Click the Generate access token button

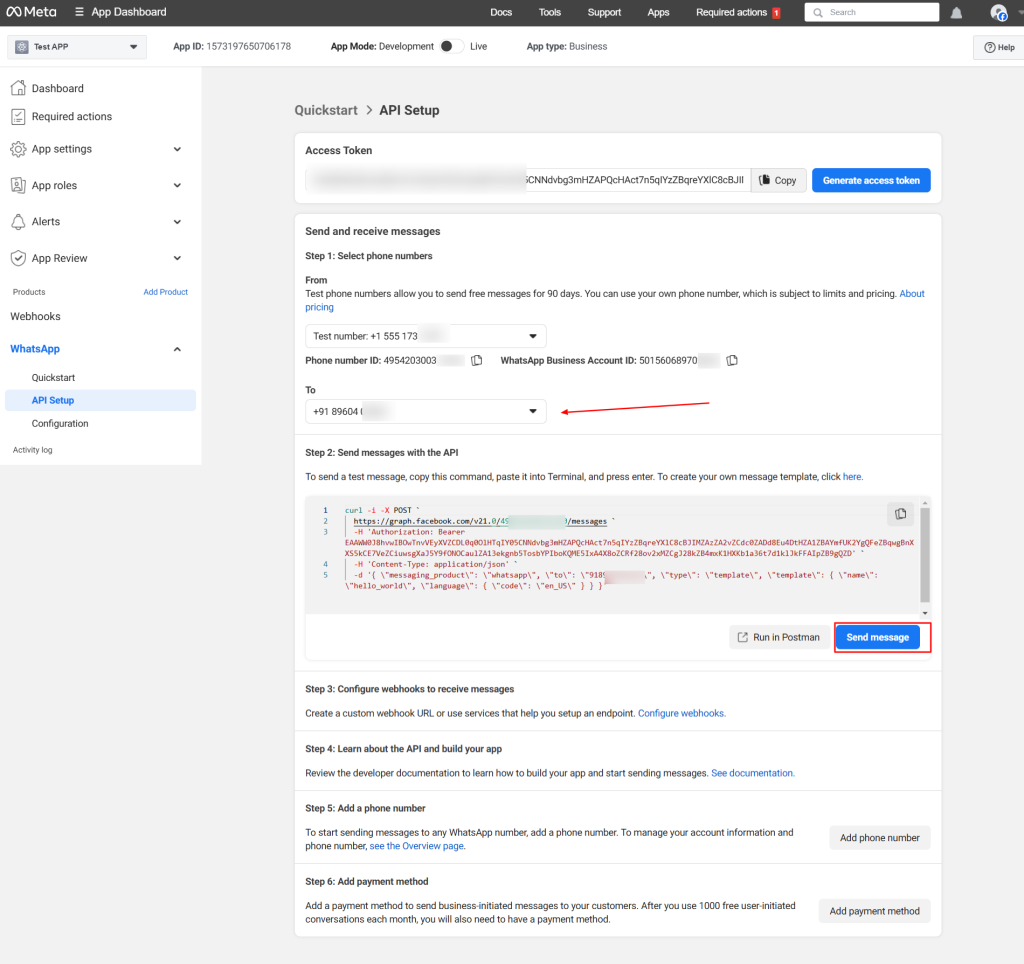(871, 180)
